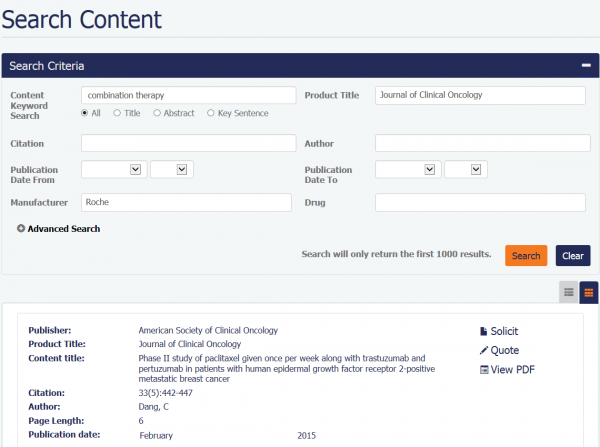Choose the Abstract radio option
600x447 pixels.
pos(157,113)
